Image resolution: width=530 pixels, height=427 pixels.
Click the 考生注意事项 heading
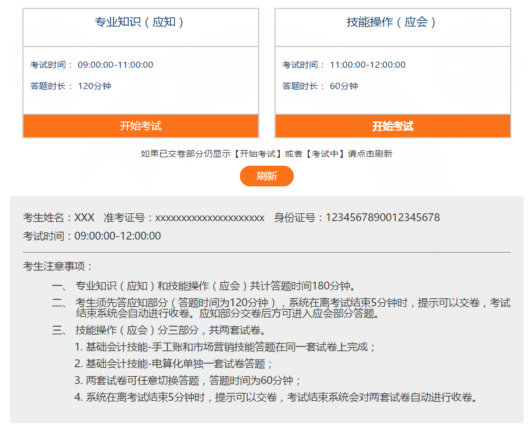(57, 266)
